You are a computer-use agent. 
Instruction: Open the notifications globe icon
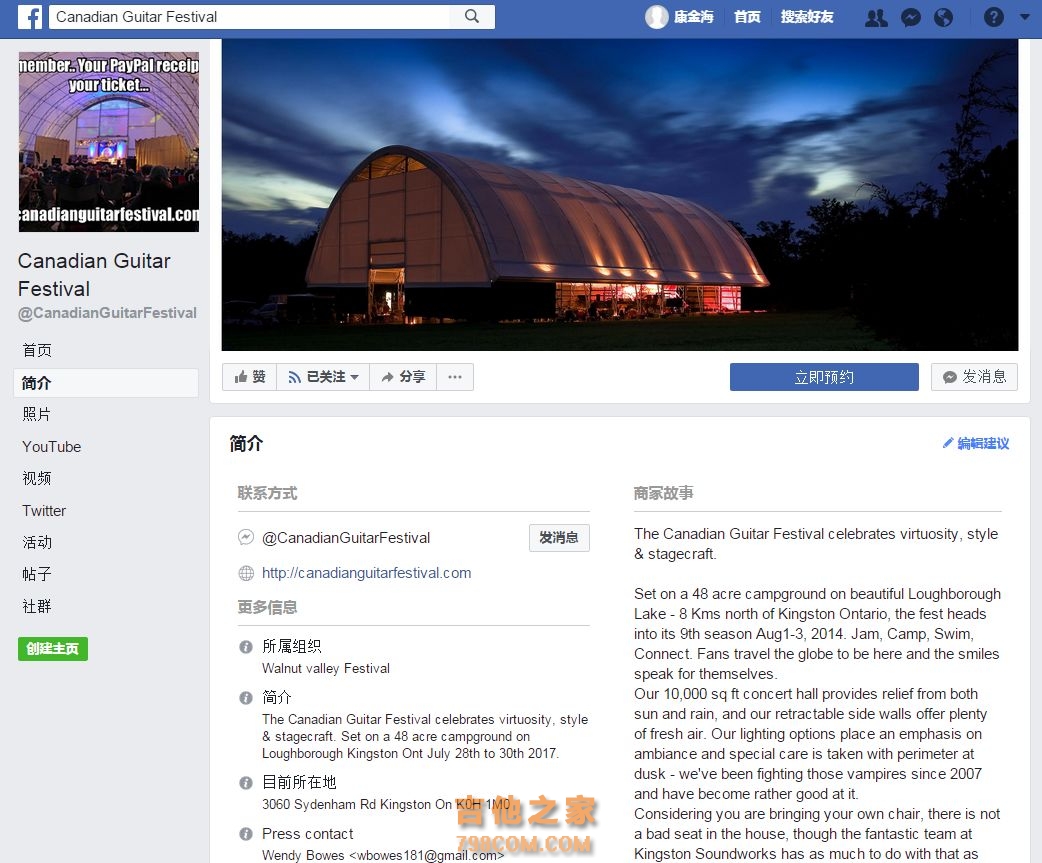[943, 17]
